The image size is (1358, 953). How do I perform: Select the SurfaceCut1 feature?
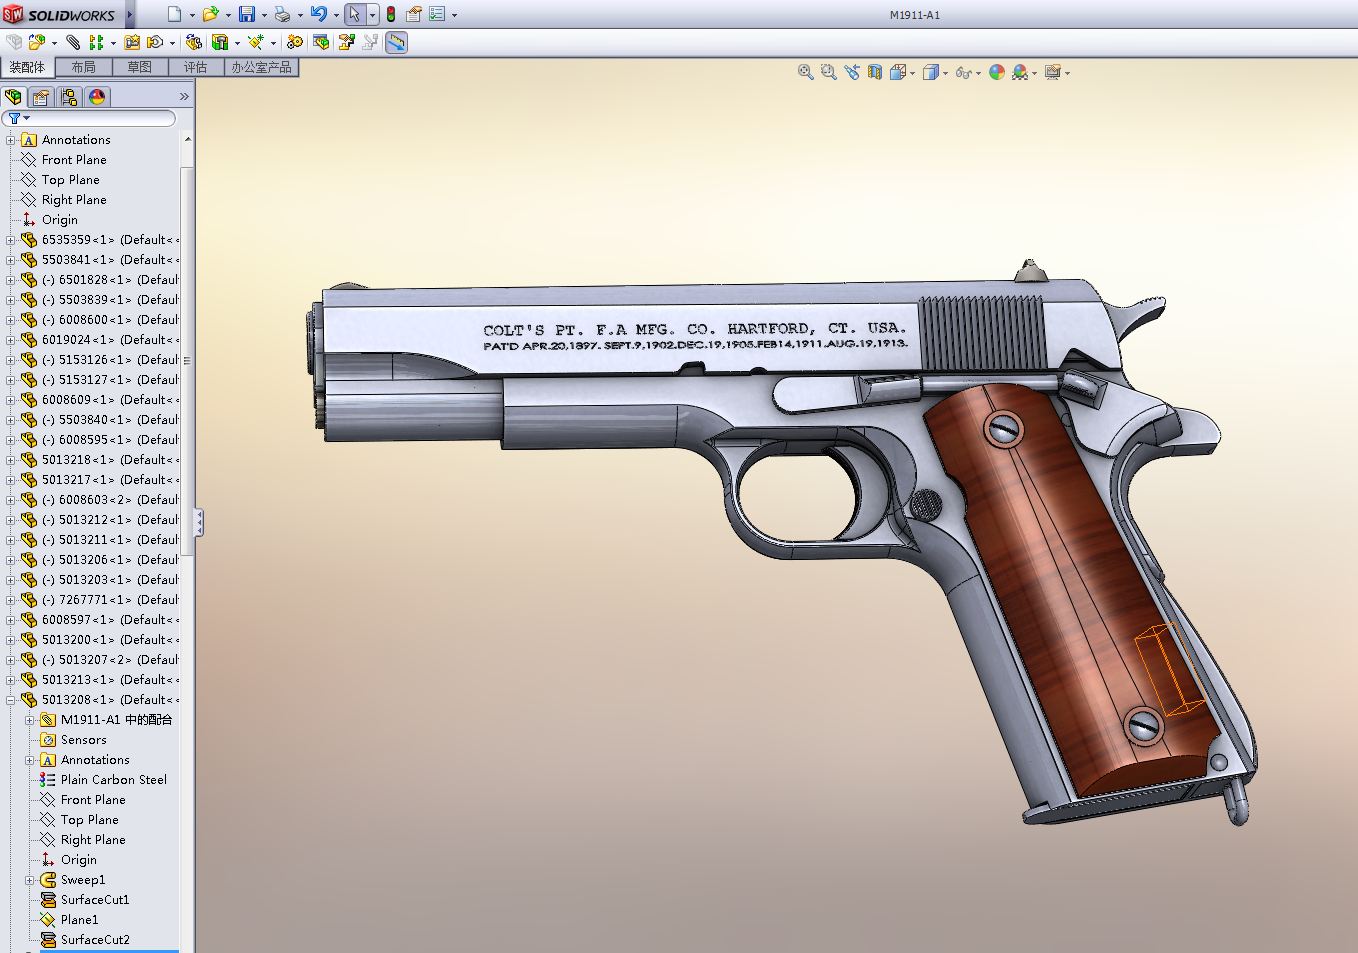tap(95, 900)
